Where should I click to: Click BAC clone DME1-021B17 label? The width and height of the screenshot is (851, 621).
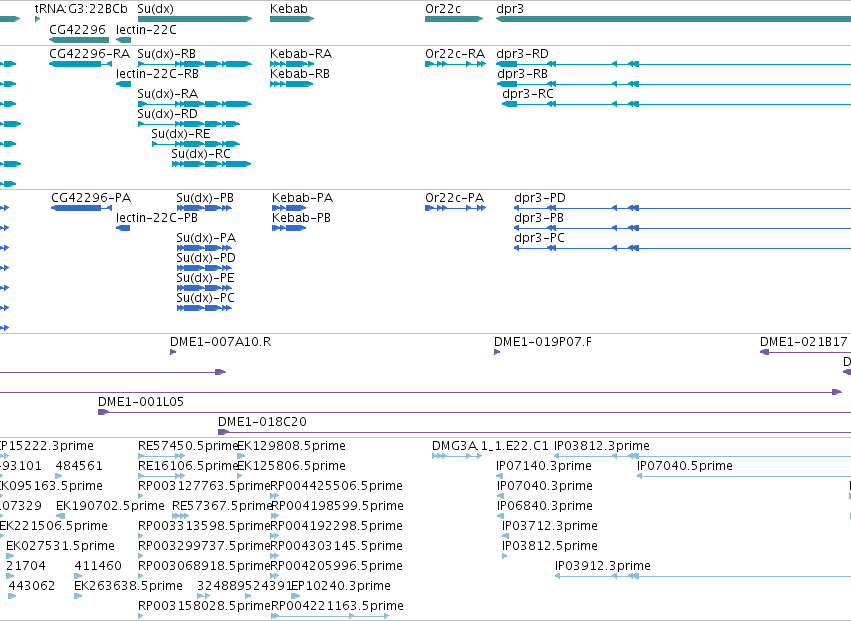coord(804,341)
